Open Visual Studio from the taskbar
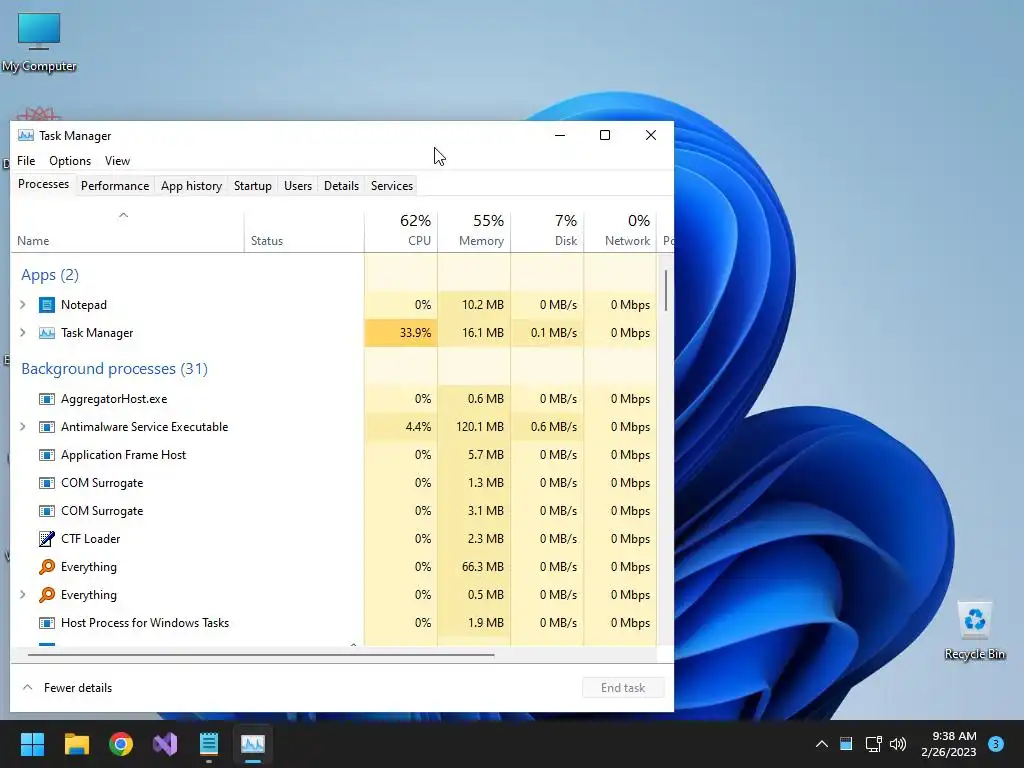Screen dimensions: 1024x768 [x=165, y=744]
